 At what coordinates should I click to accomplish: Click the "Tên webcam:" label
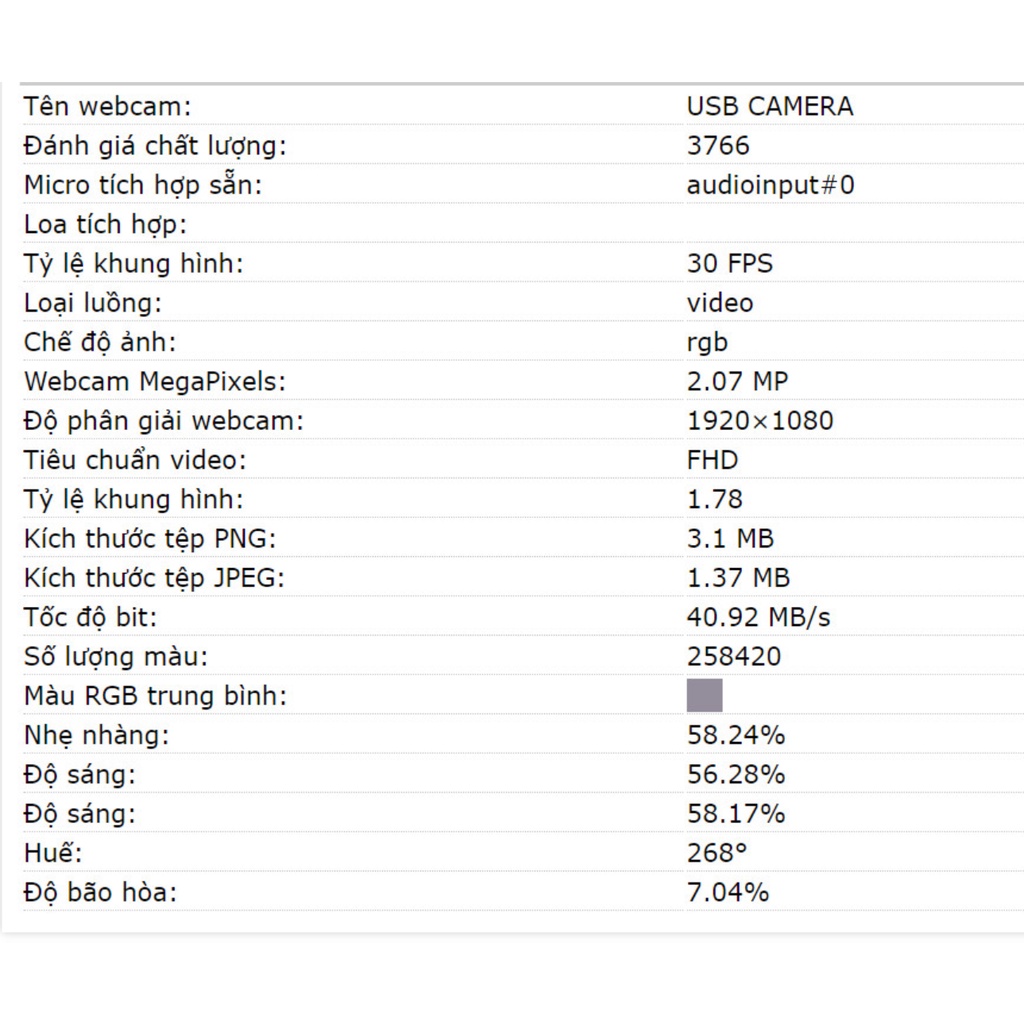click(x=107, y=107)
